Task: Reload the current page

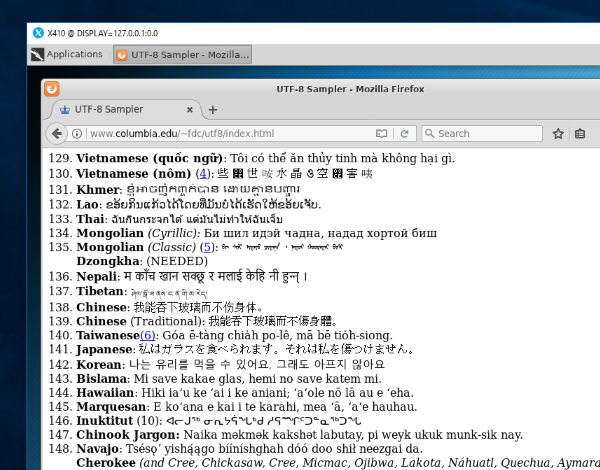Action: click(x=405, y=133)
